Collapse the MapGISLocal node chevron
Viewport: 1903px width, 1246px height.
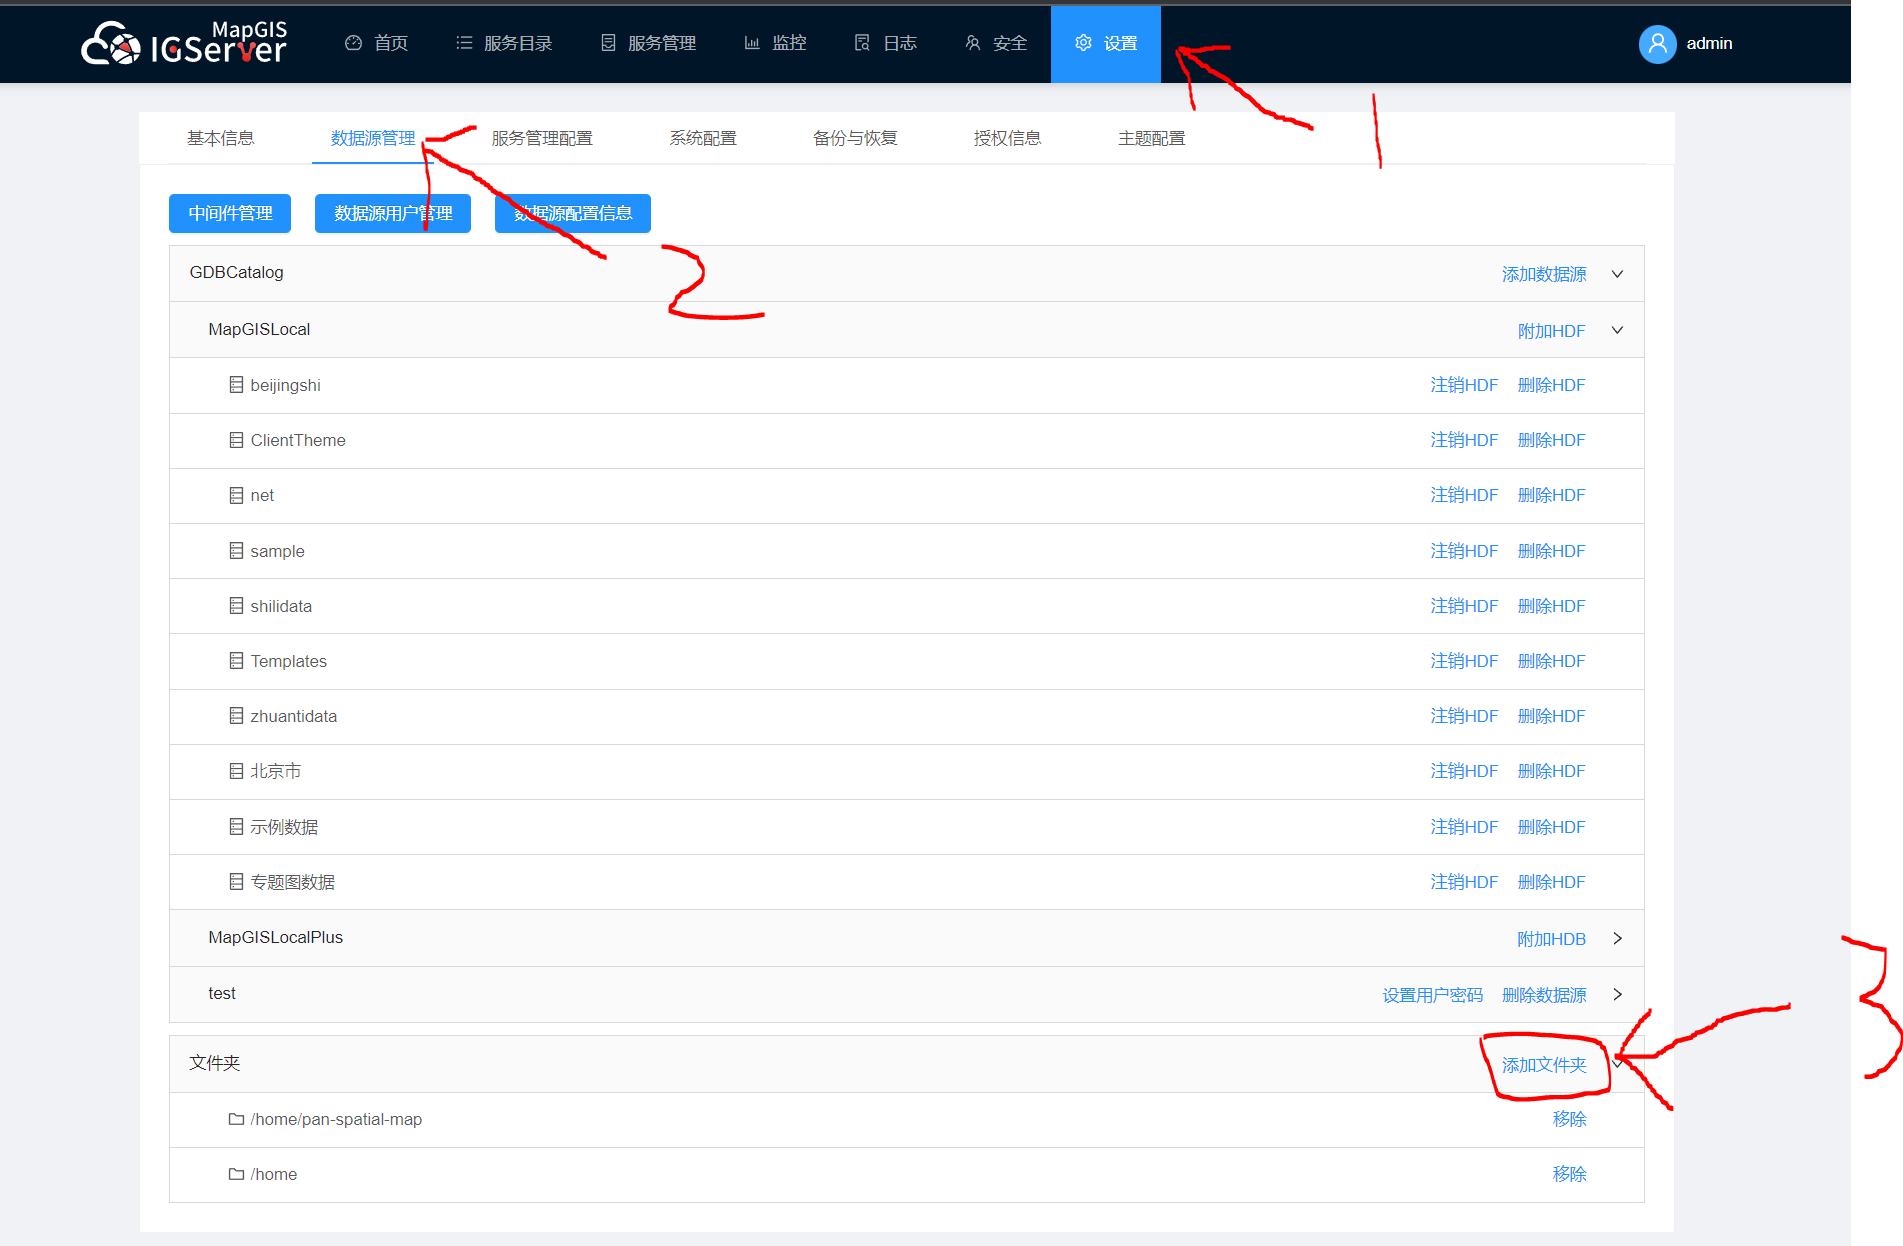1617,330
